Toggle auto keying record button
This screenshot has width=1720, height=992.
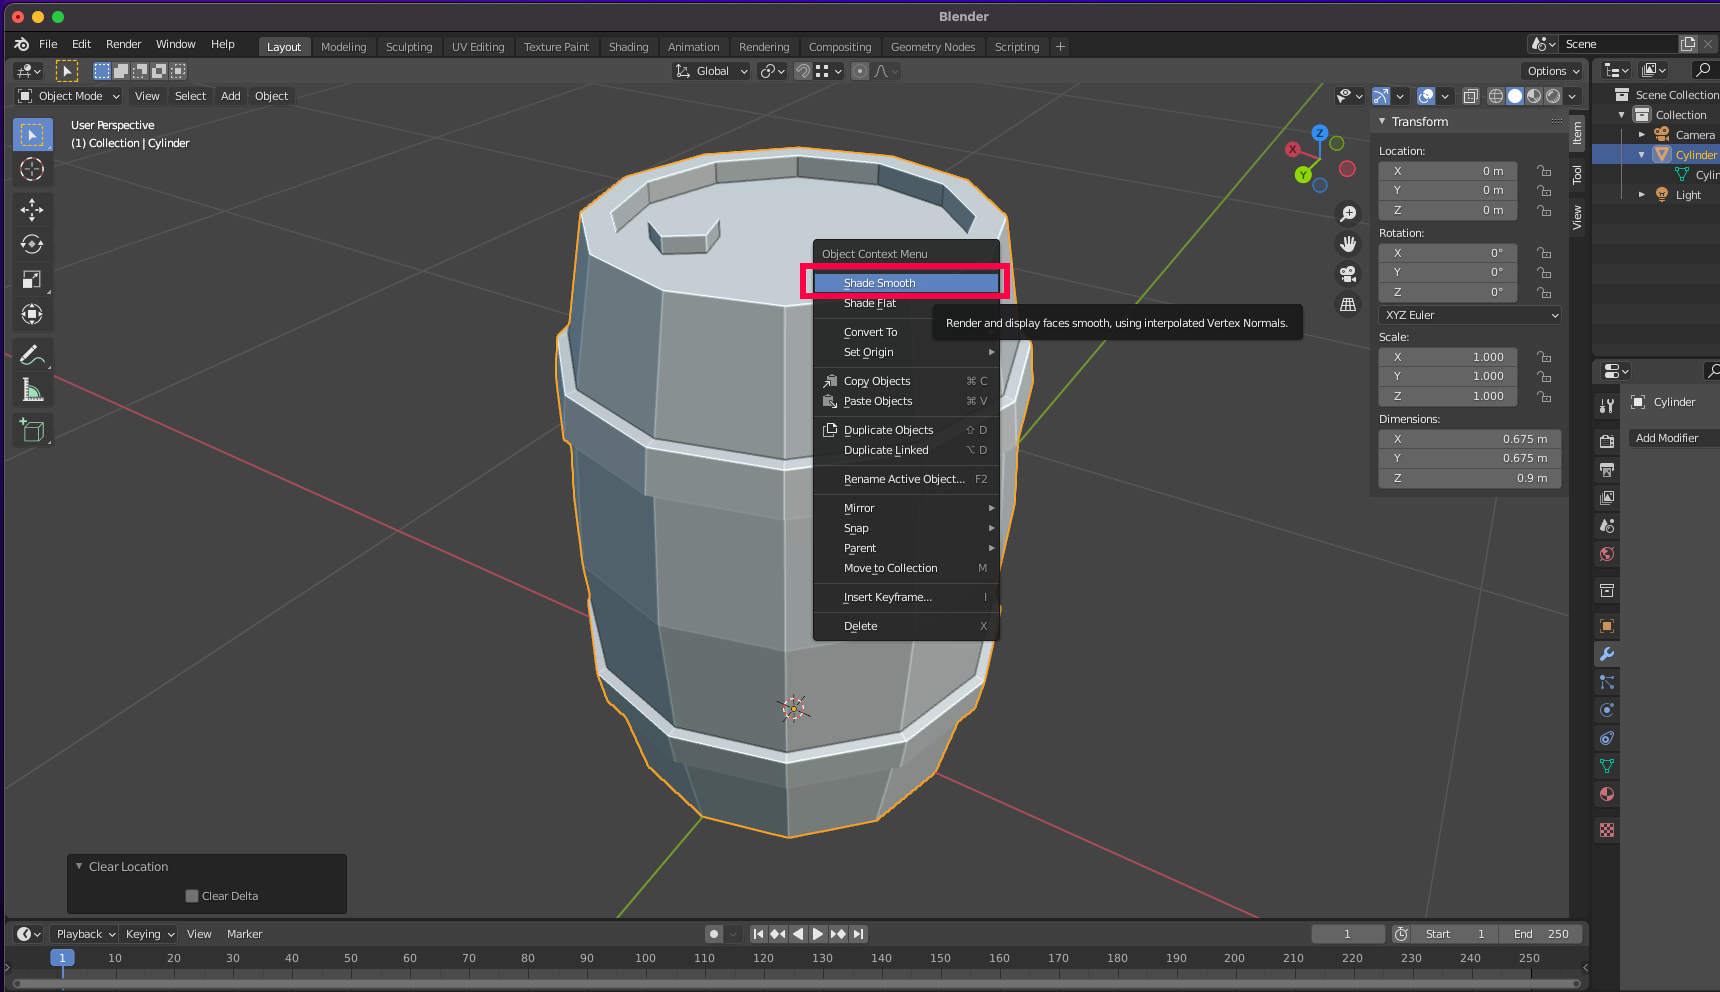coord(714,934)
